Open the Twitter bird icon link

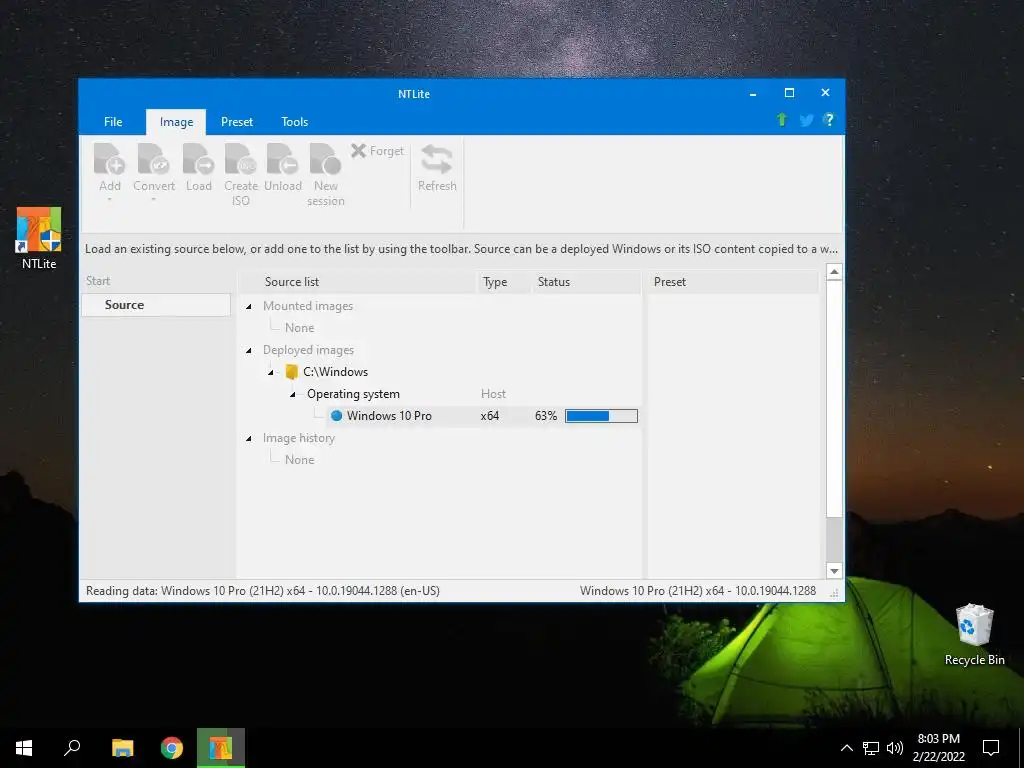tap(807, 120)
